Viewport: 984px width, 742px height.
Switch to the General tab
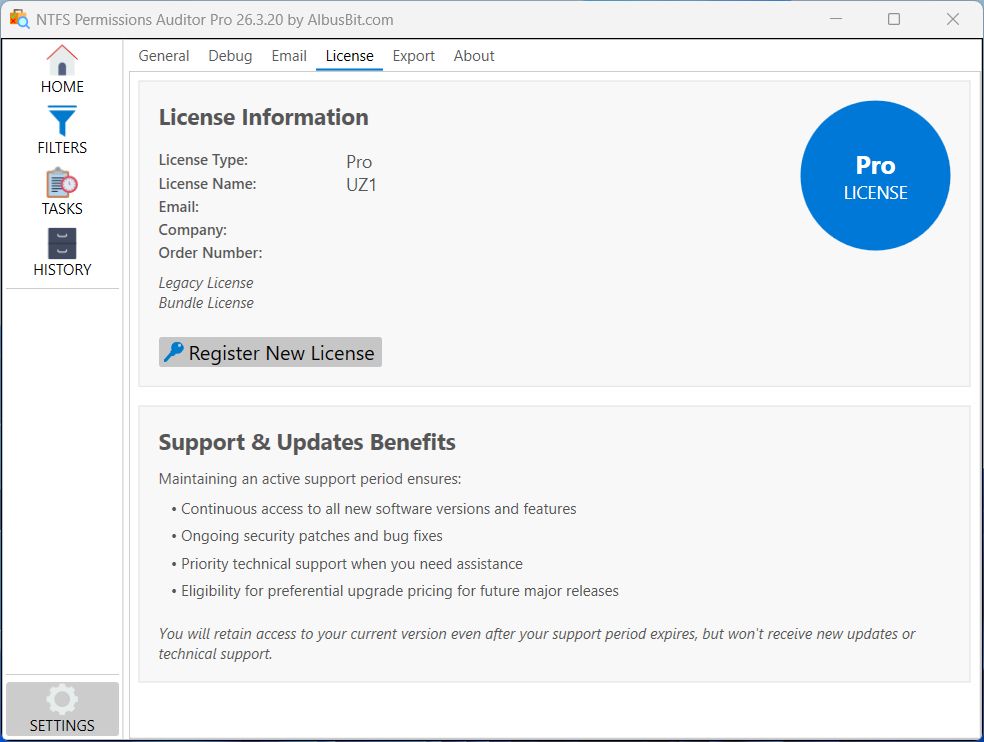[x=164, y=56]
